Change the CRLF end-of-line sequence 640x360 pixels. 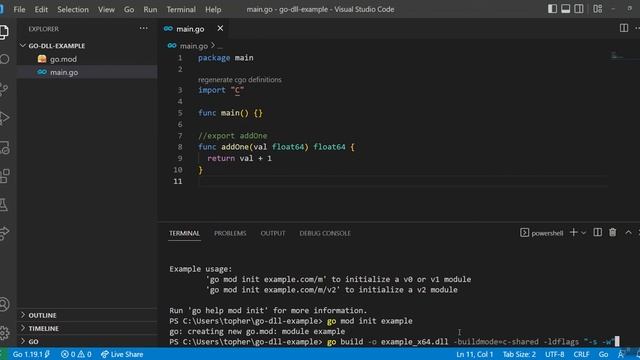581,354
